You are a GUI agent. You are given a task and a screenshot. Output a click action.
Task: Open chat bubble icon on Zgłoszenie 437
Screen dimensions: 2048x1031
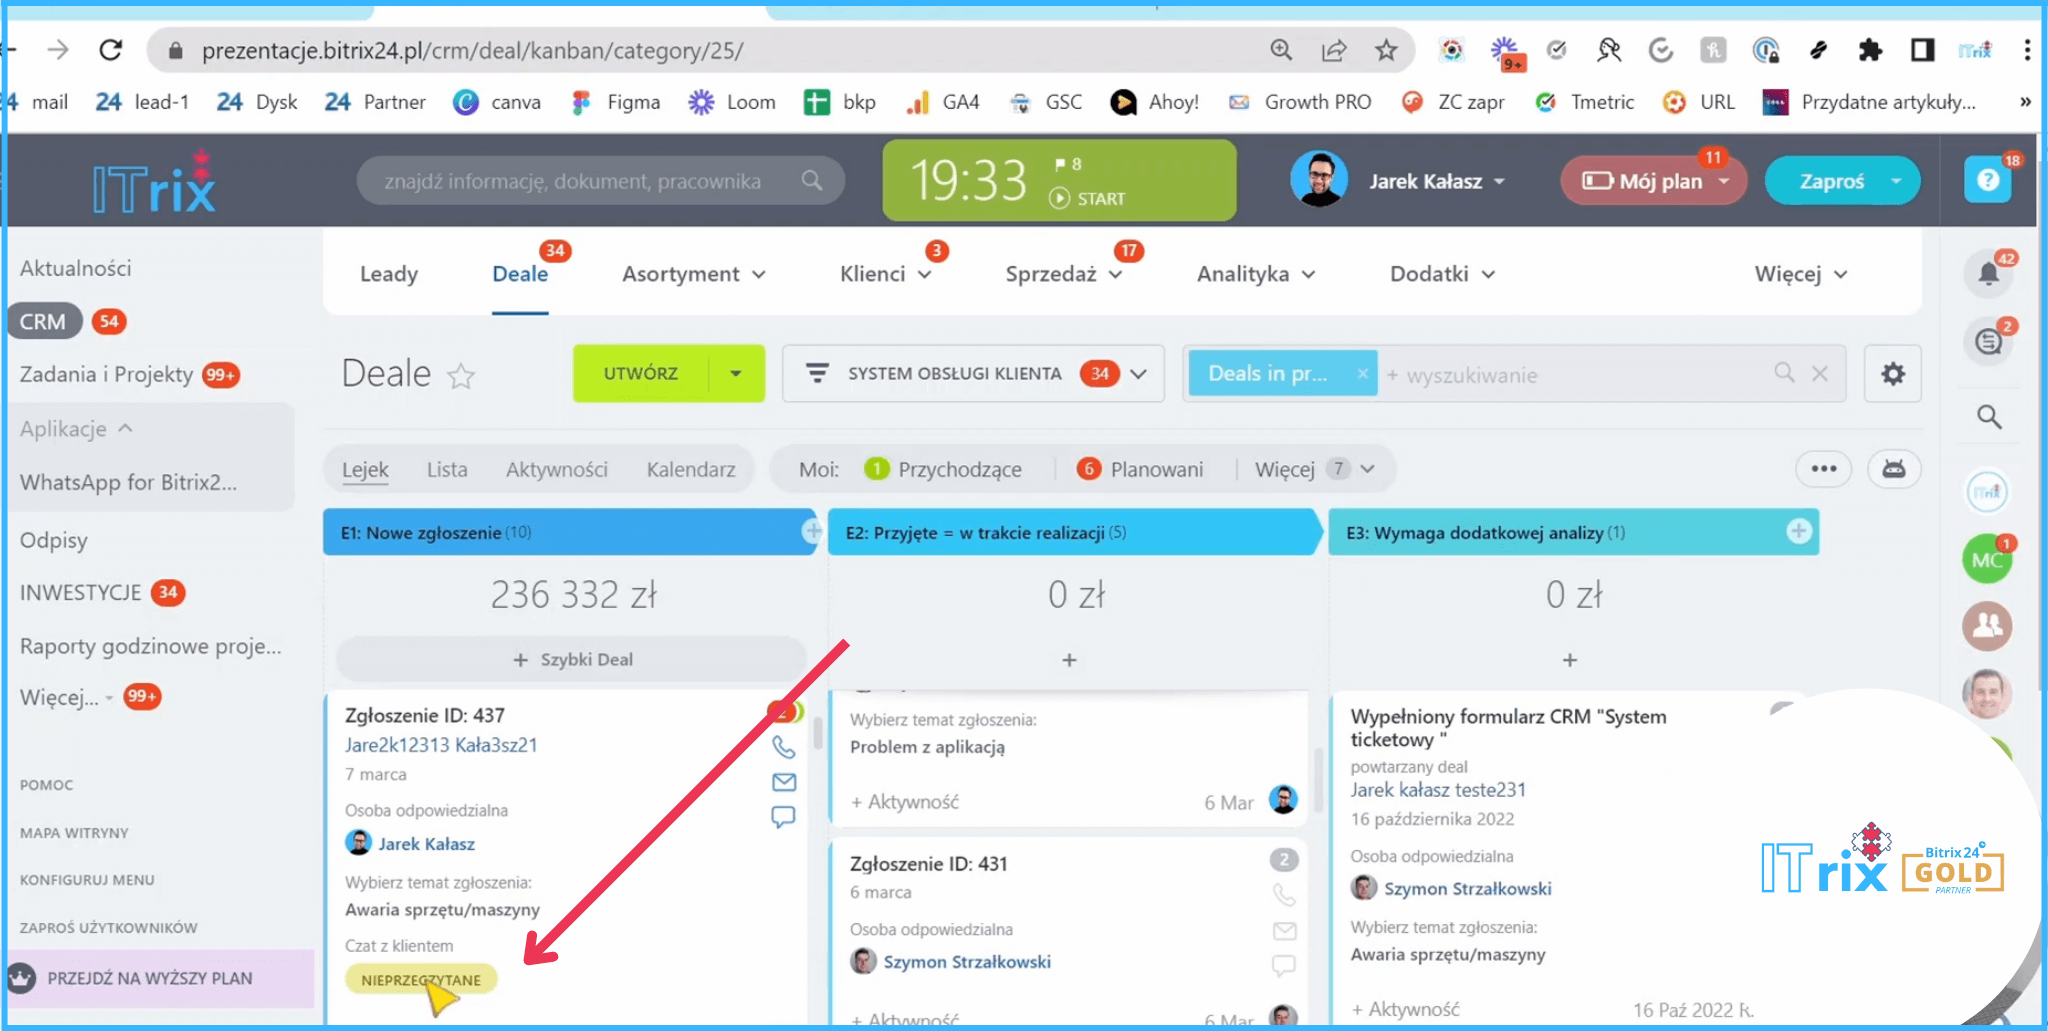pos(783,817)
